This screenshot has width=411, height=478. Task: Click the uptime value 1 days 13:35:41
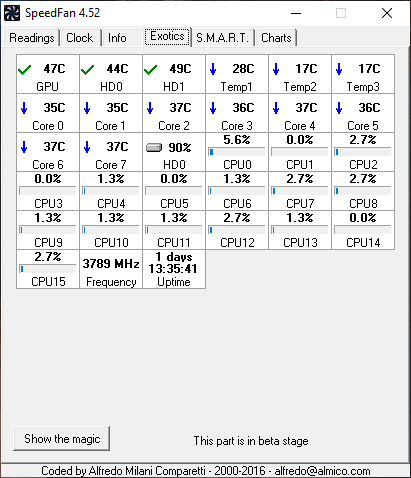(173, 263)
